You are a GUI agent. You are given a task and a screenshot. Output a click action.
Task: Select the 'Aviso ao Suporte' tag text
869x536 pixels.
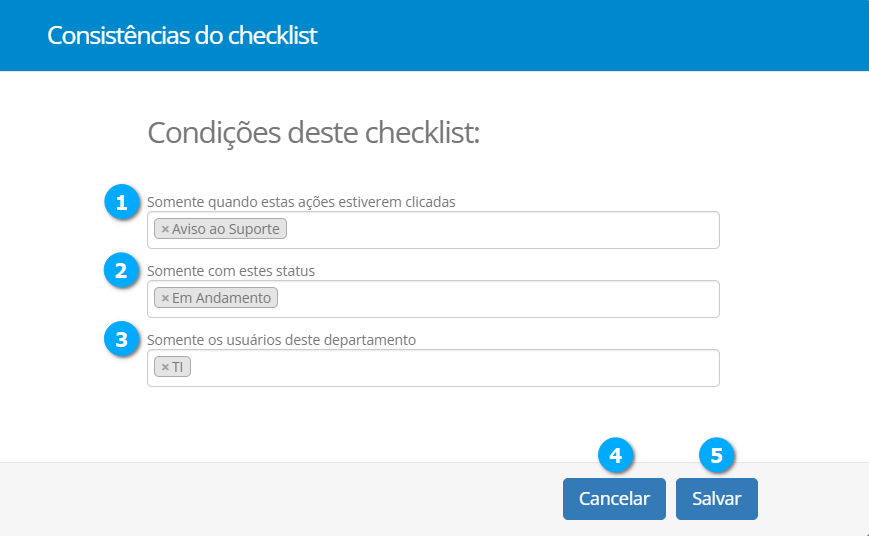[226, 230]
